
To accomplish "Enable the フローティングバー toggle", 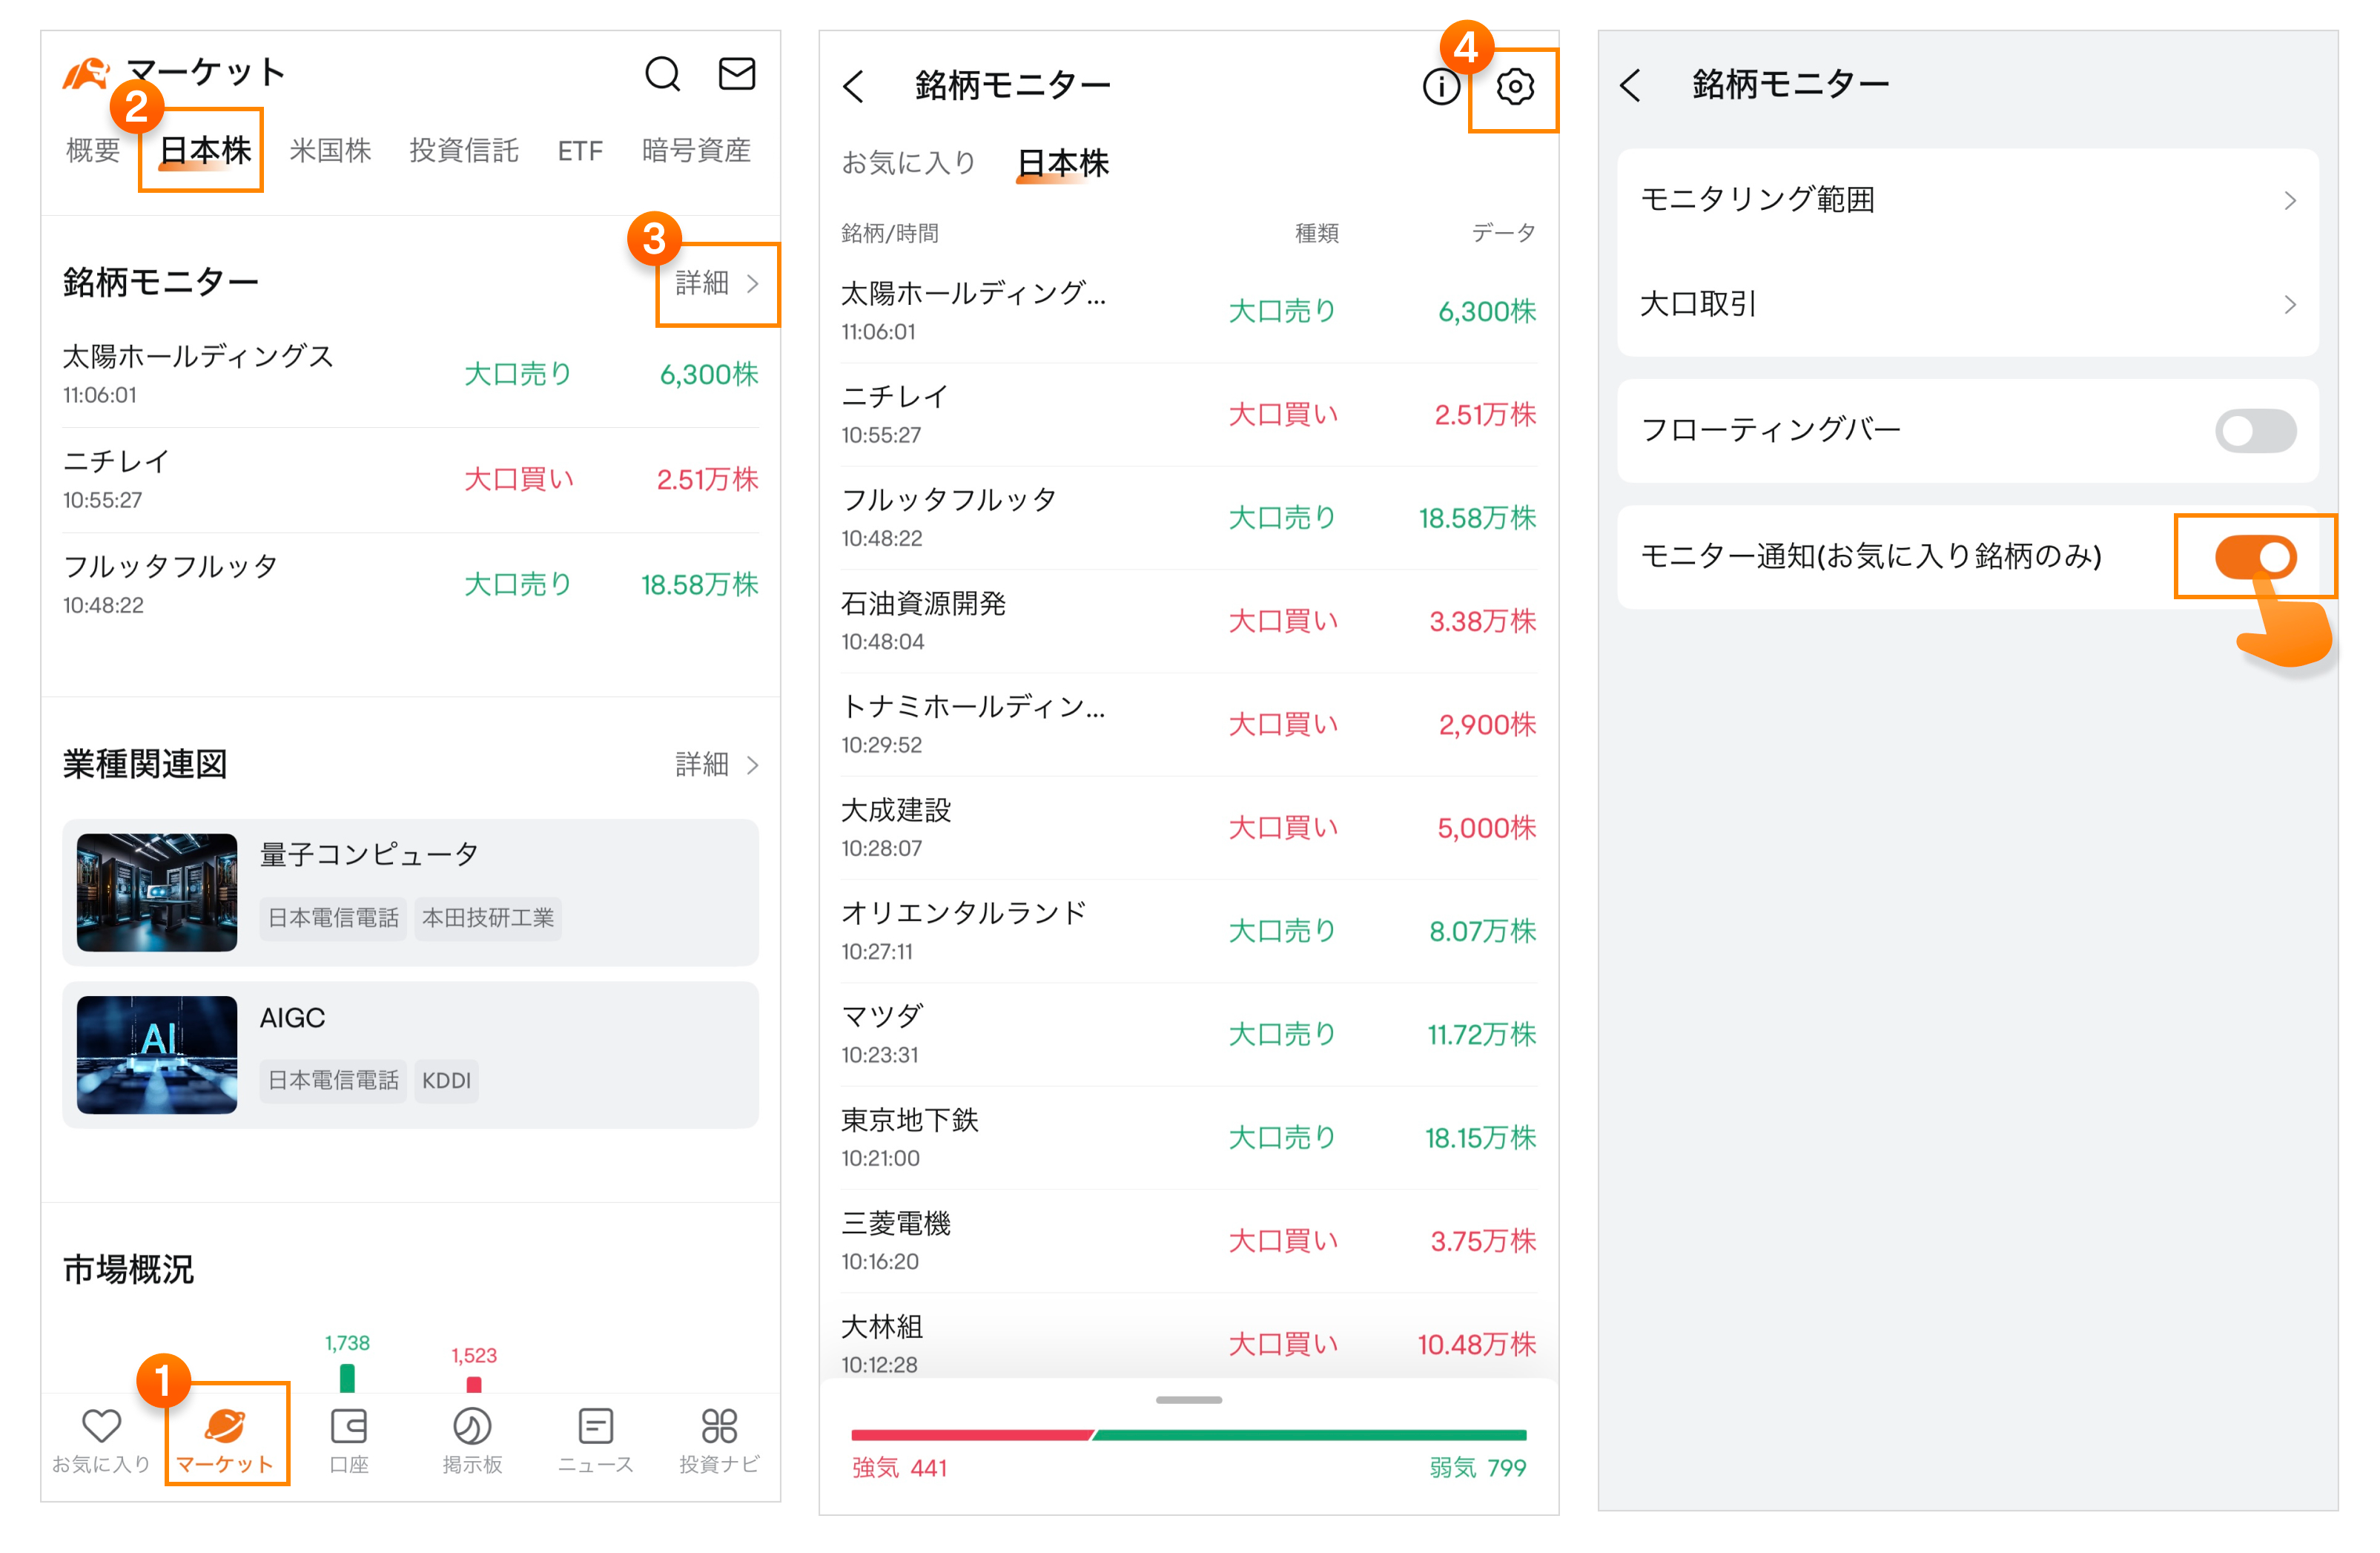I will pyautogui.click(x=2255, y=431).
